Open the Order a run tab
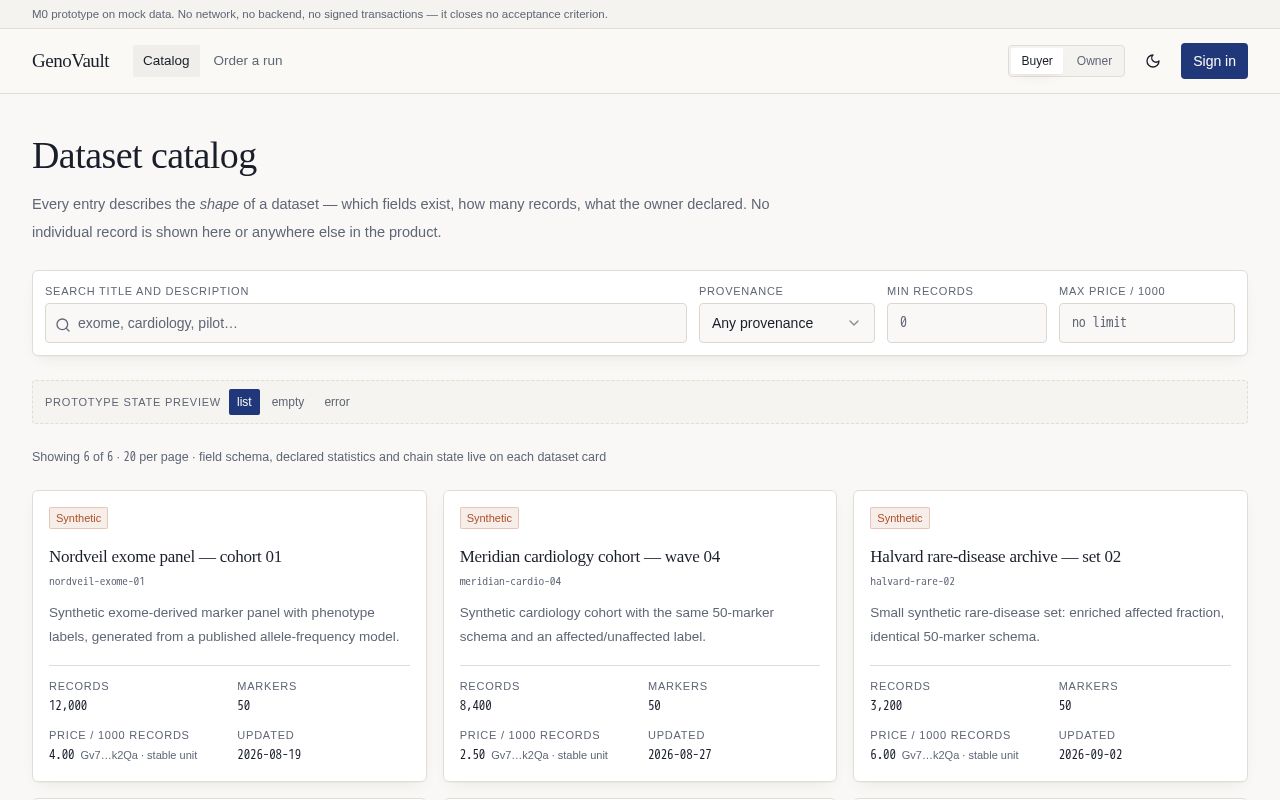This screenshot has width=1280, height=800. click(248, 61)
